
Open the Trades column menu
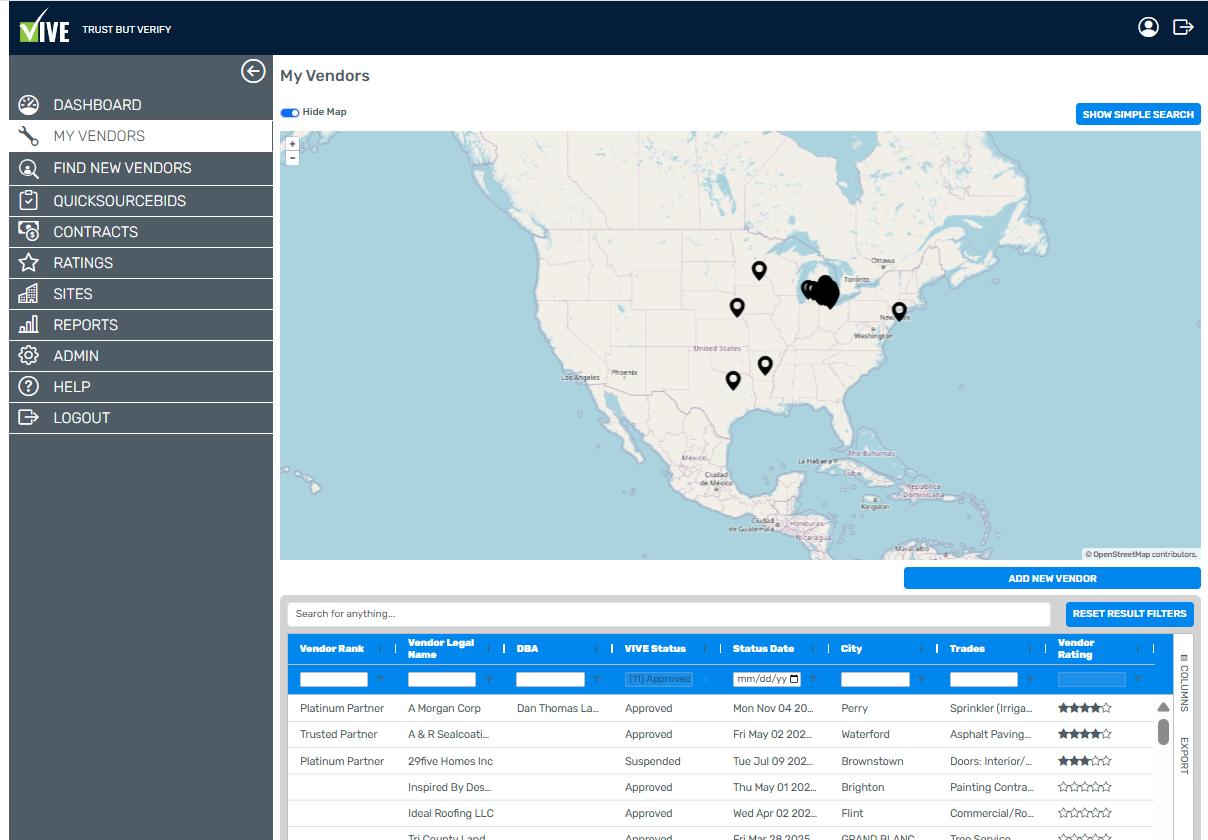(x=1031, y=649)
